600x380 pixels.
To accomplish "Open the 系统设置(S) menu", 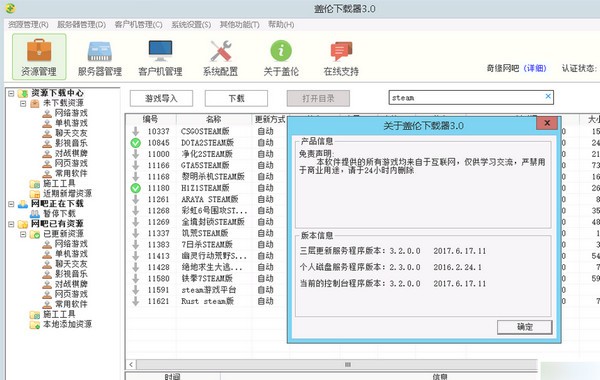I will pos(191,24).
